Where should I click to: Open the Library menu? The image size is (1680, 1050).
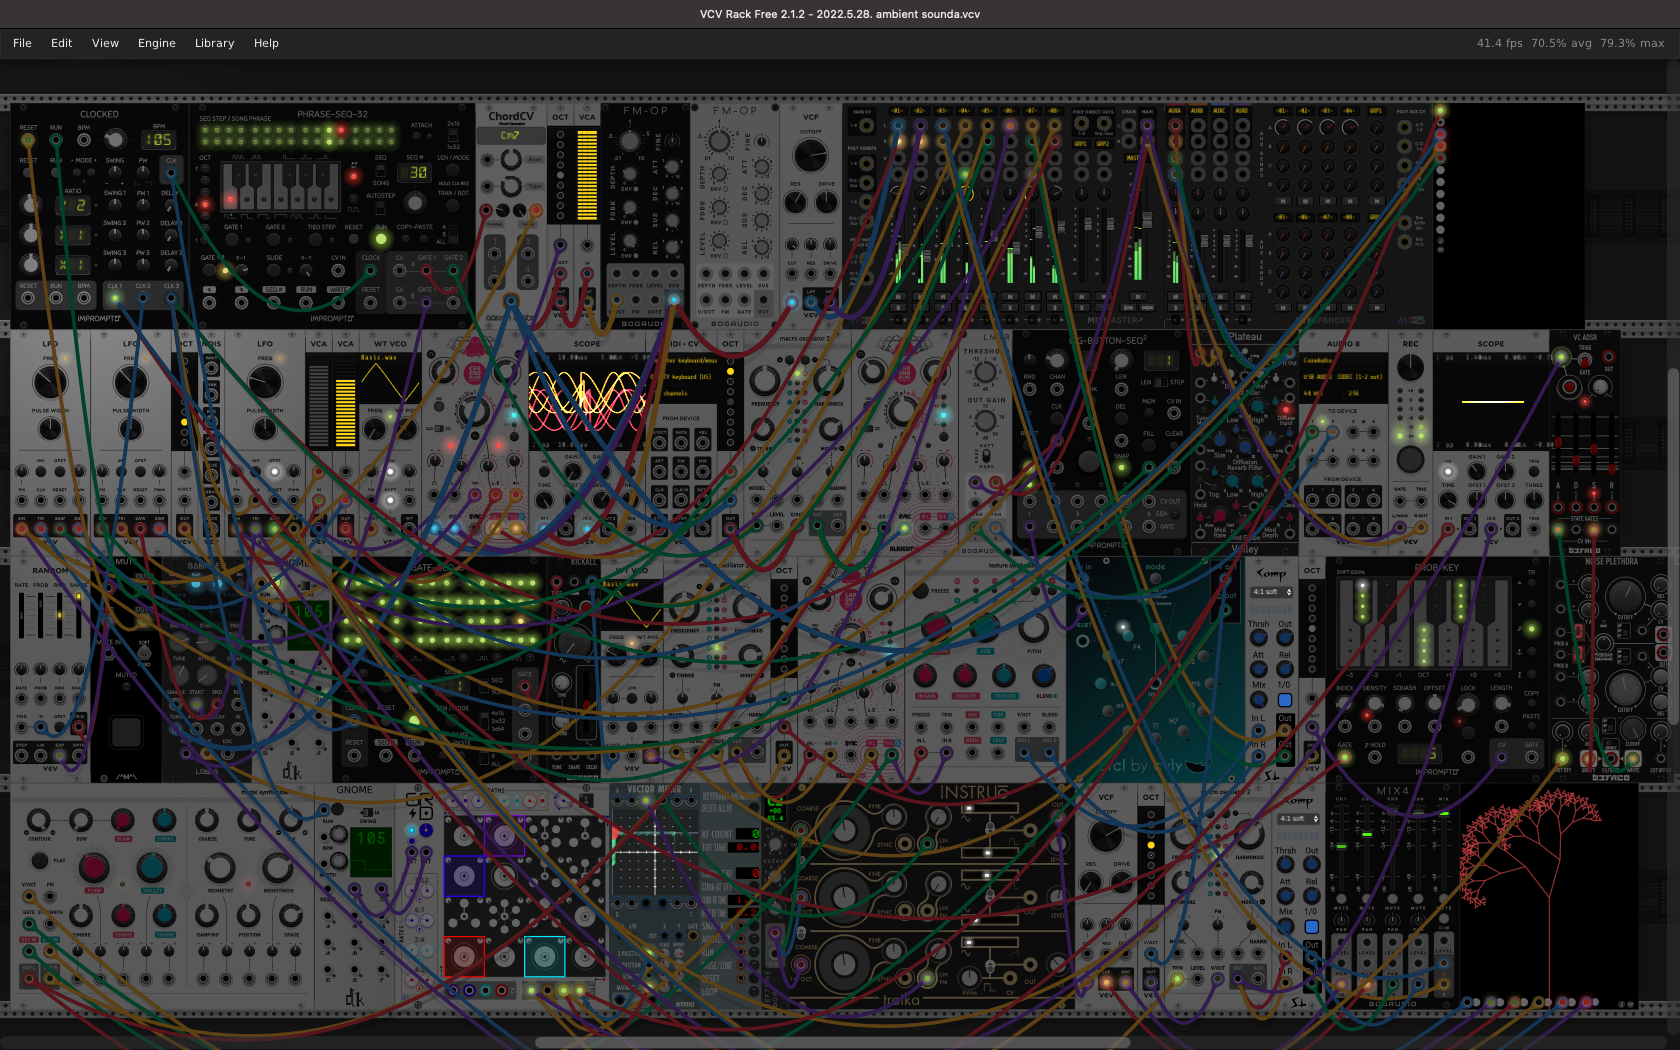coord(214,43)
